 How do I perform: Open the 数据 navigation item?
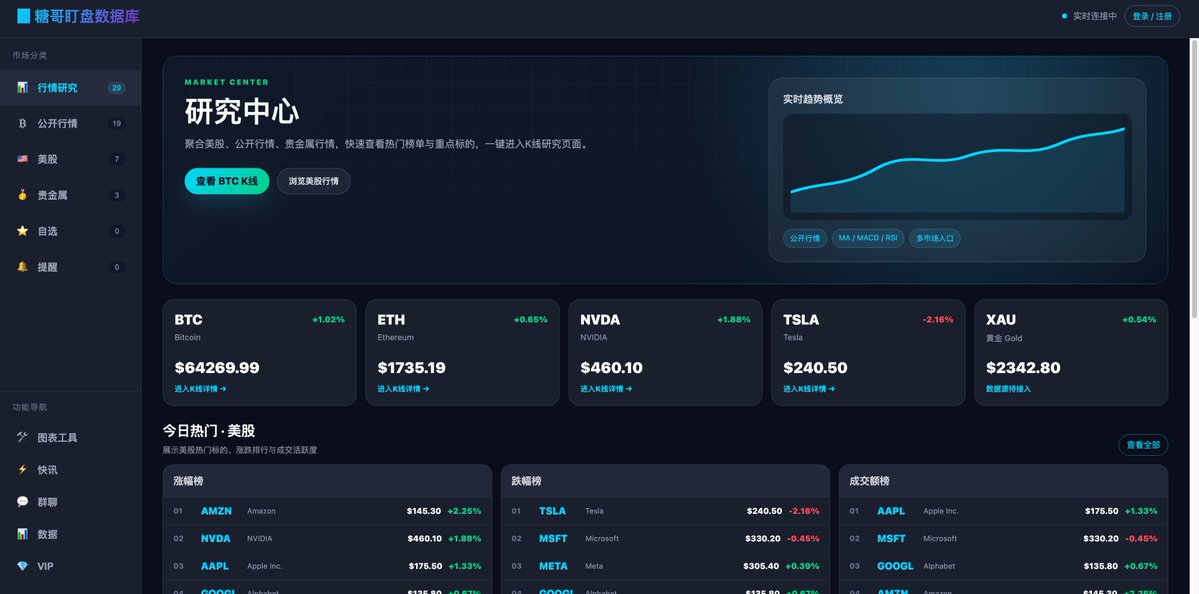pos(70,534)
